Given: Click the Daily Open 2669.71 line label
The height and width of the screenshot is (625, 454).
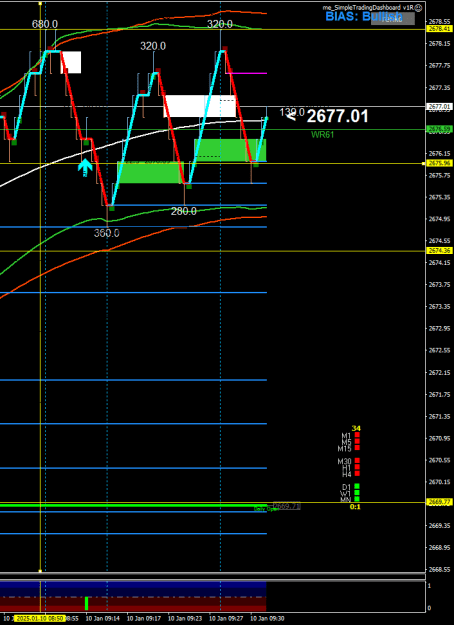Looking at the screenshot, I should 277,507.
